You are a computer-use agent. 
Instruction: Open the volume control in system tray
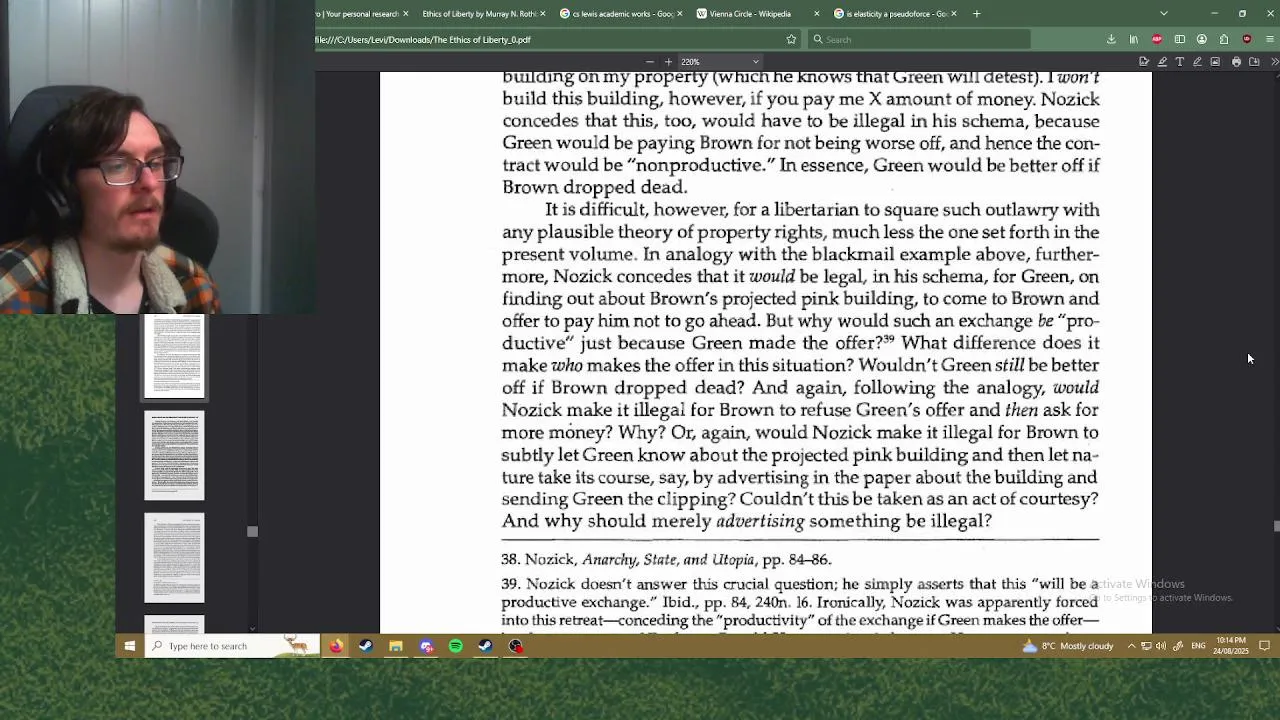1160,646
